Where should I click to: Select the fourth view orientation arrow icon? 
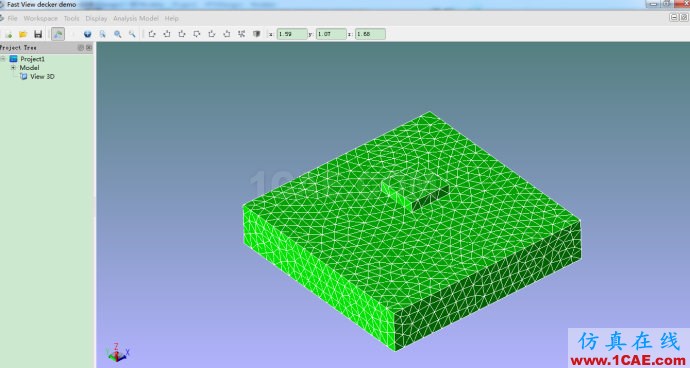197,34
